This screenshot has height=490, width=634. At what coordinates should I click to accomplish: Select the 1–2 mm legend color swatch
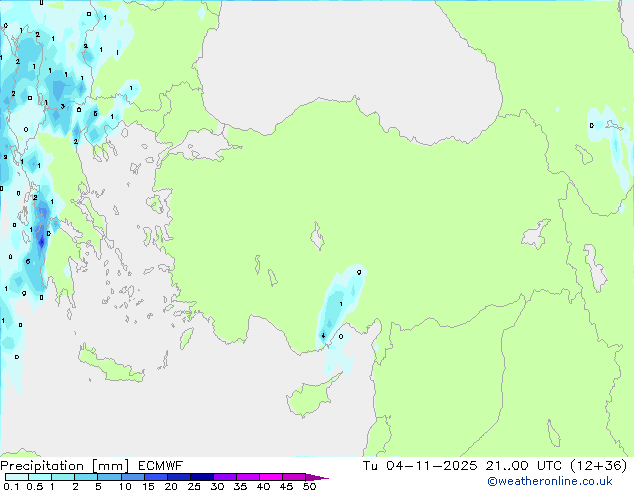pyautogui.click(x=63, y=477)
